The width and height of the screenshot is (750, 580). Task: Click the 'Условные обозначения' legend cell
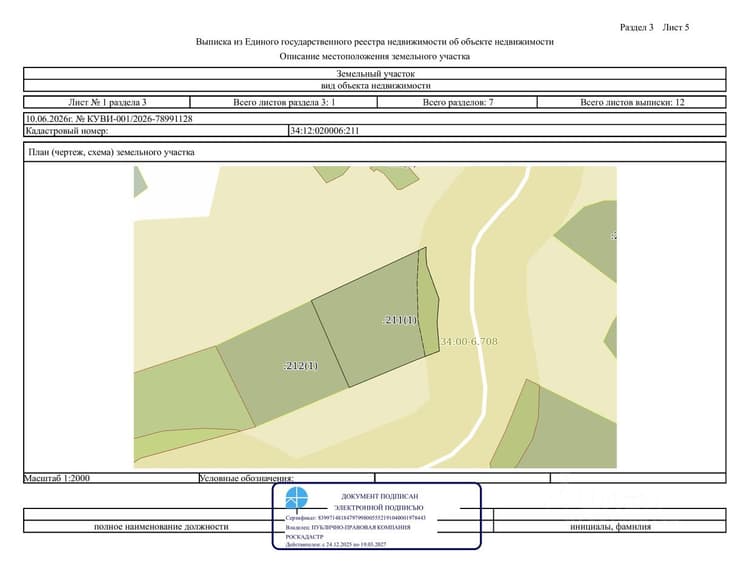tap(287, 478)
